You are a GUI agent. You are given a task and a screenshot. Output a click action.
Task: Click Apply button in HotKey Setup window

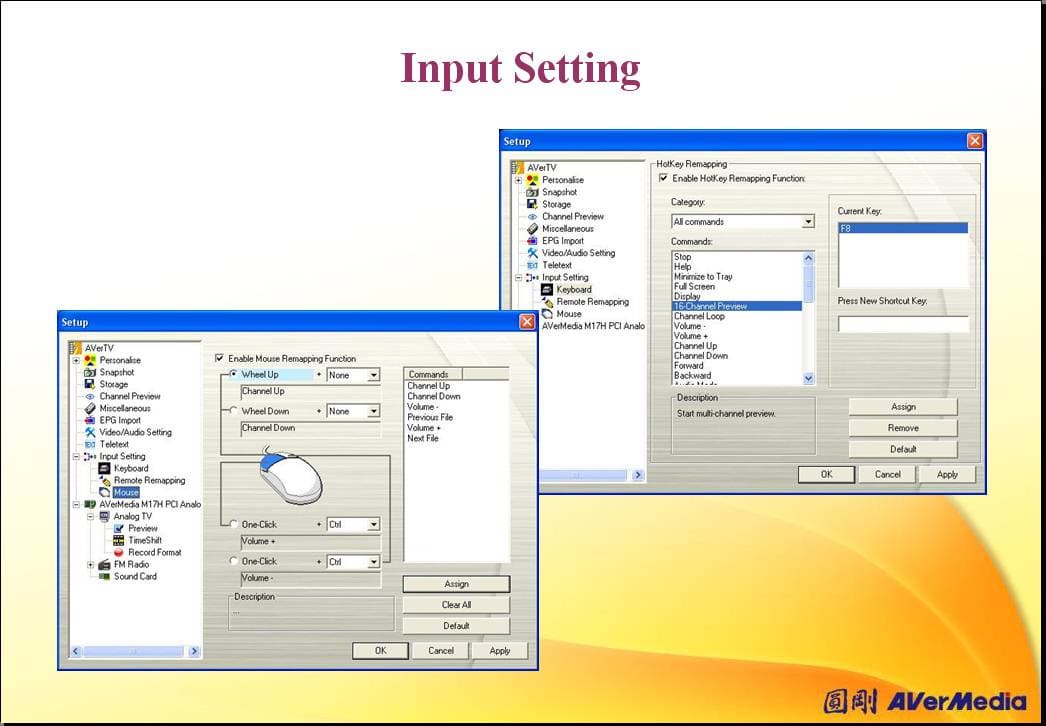click(x=947, y=474)
